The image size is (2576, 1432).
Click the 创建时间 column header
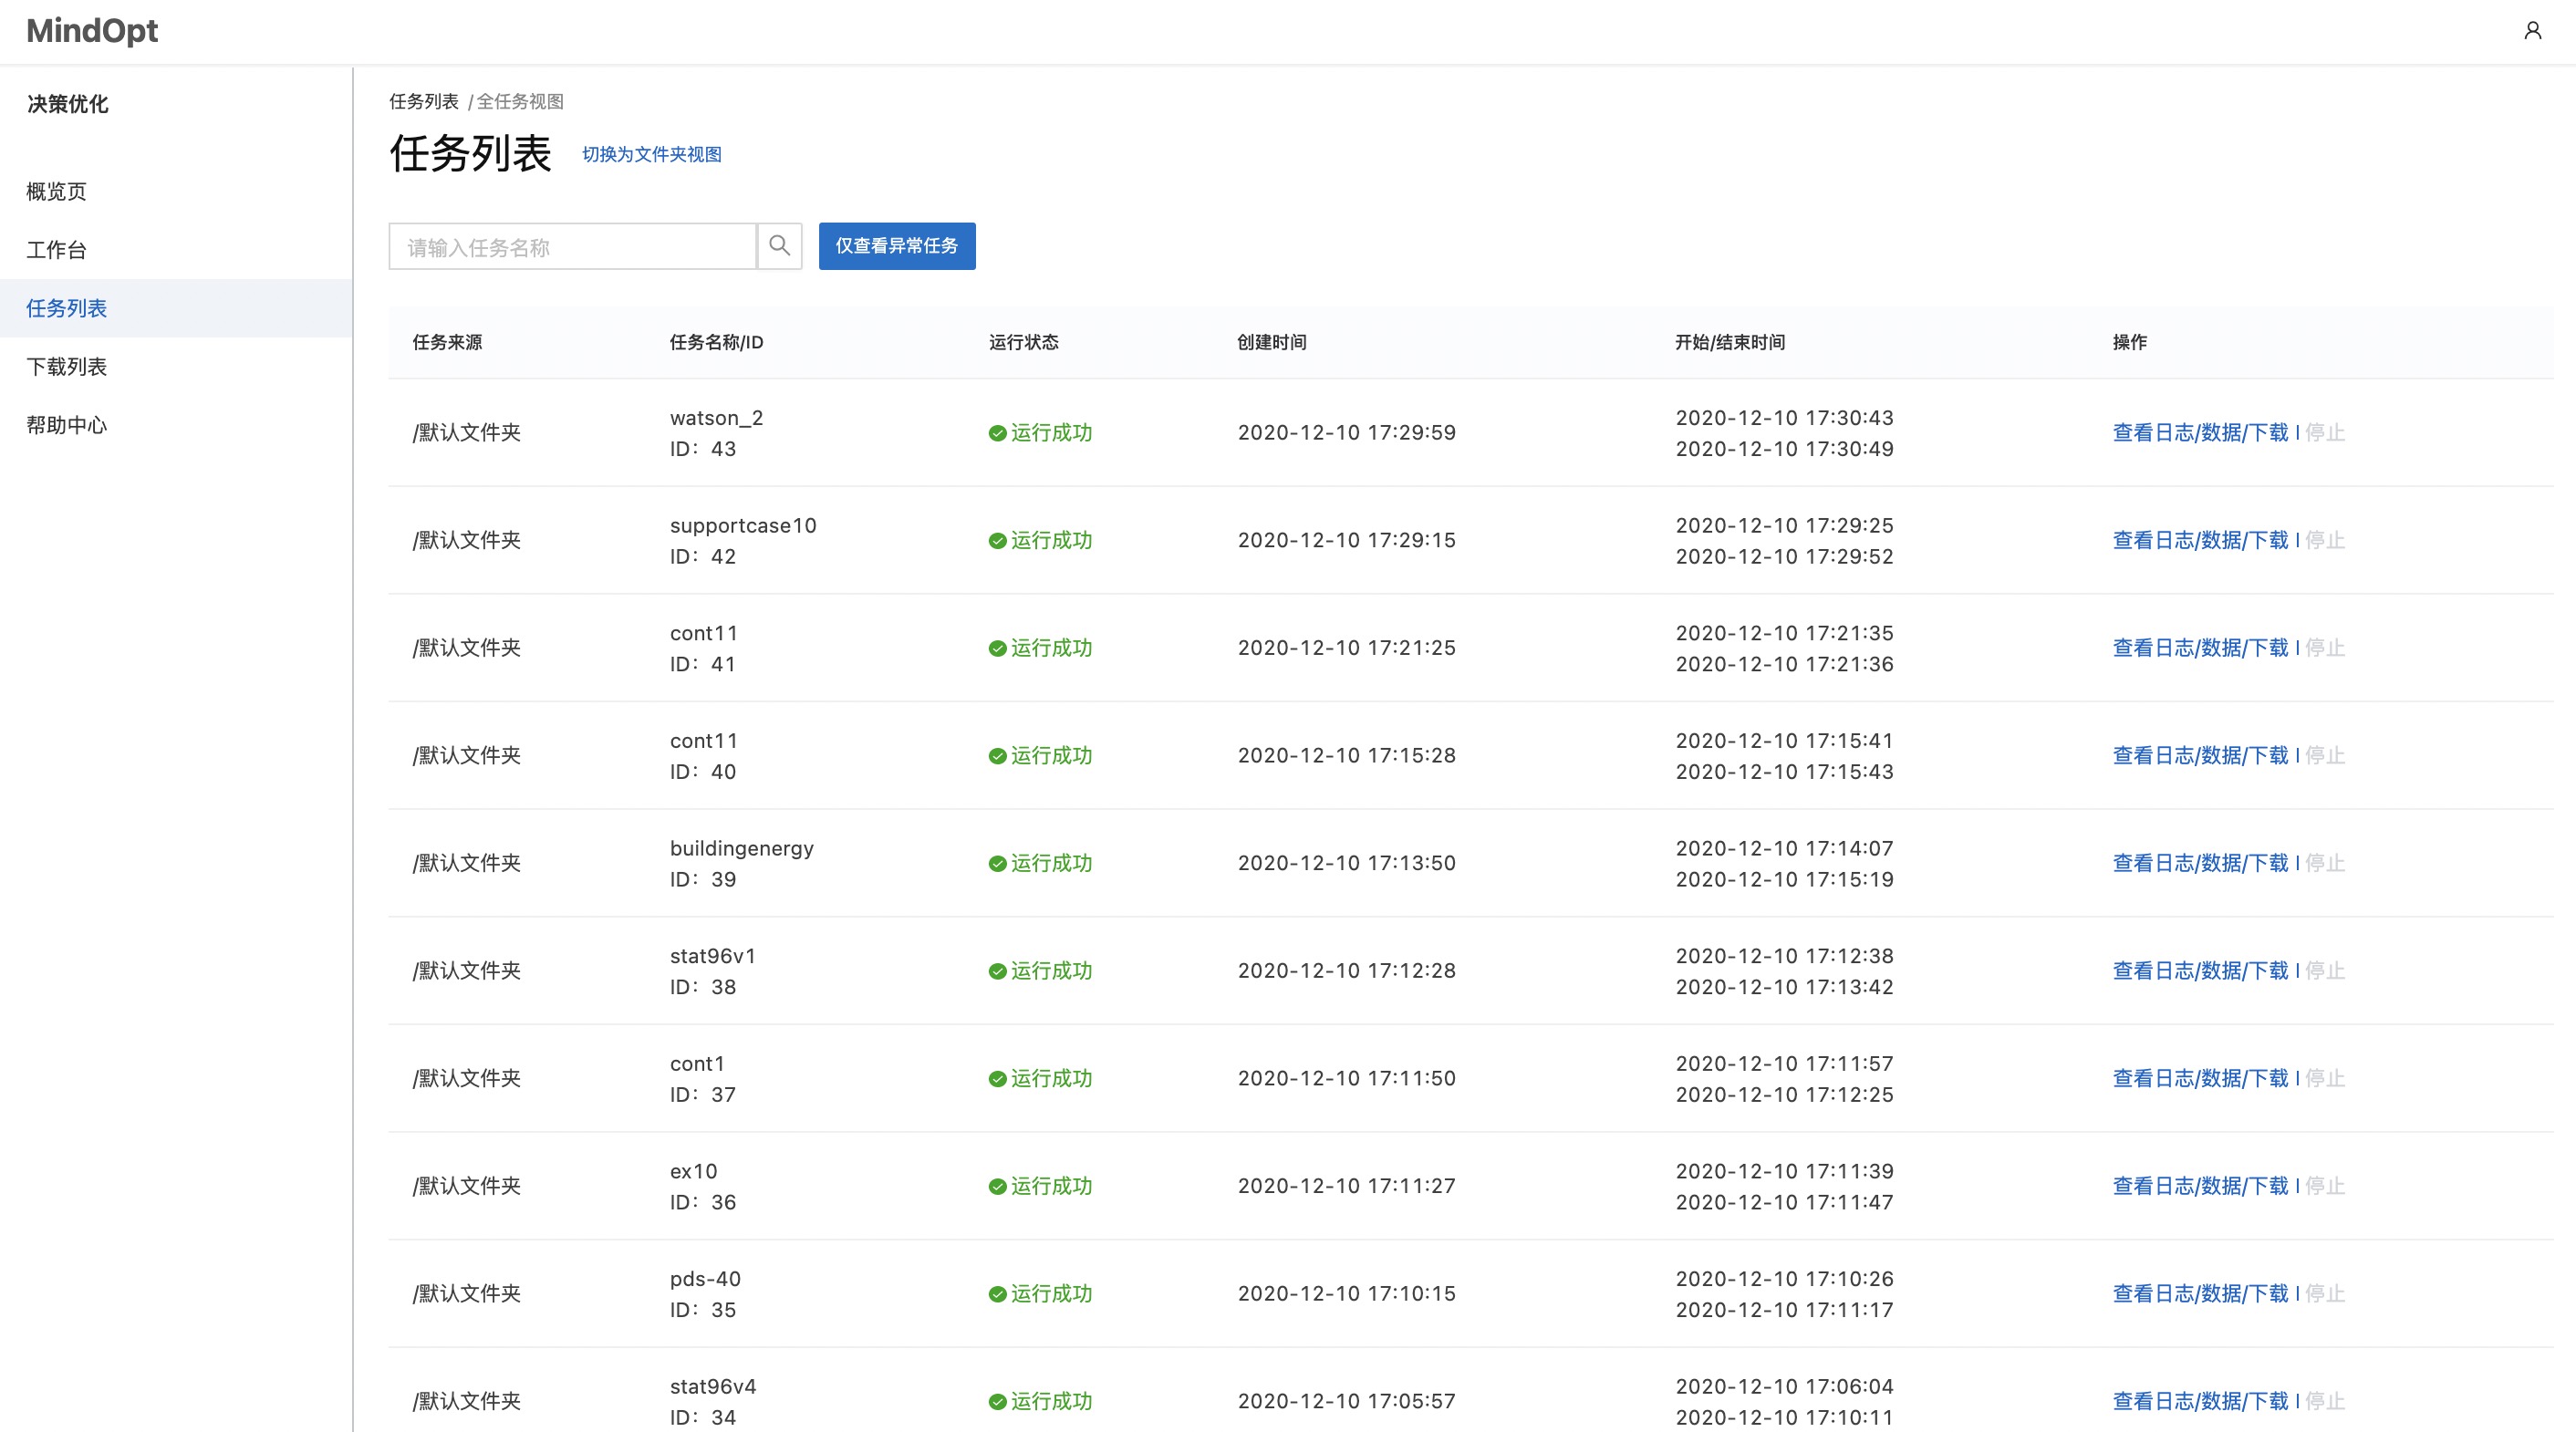point(1271,342)
